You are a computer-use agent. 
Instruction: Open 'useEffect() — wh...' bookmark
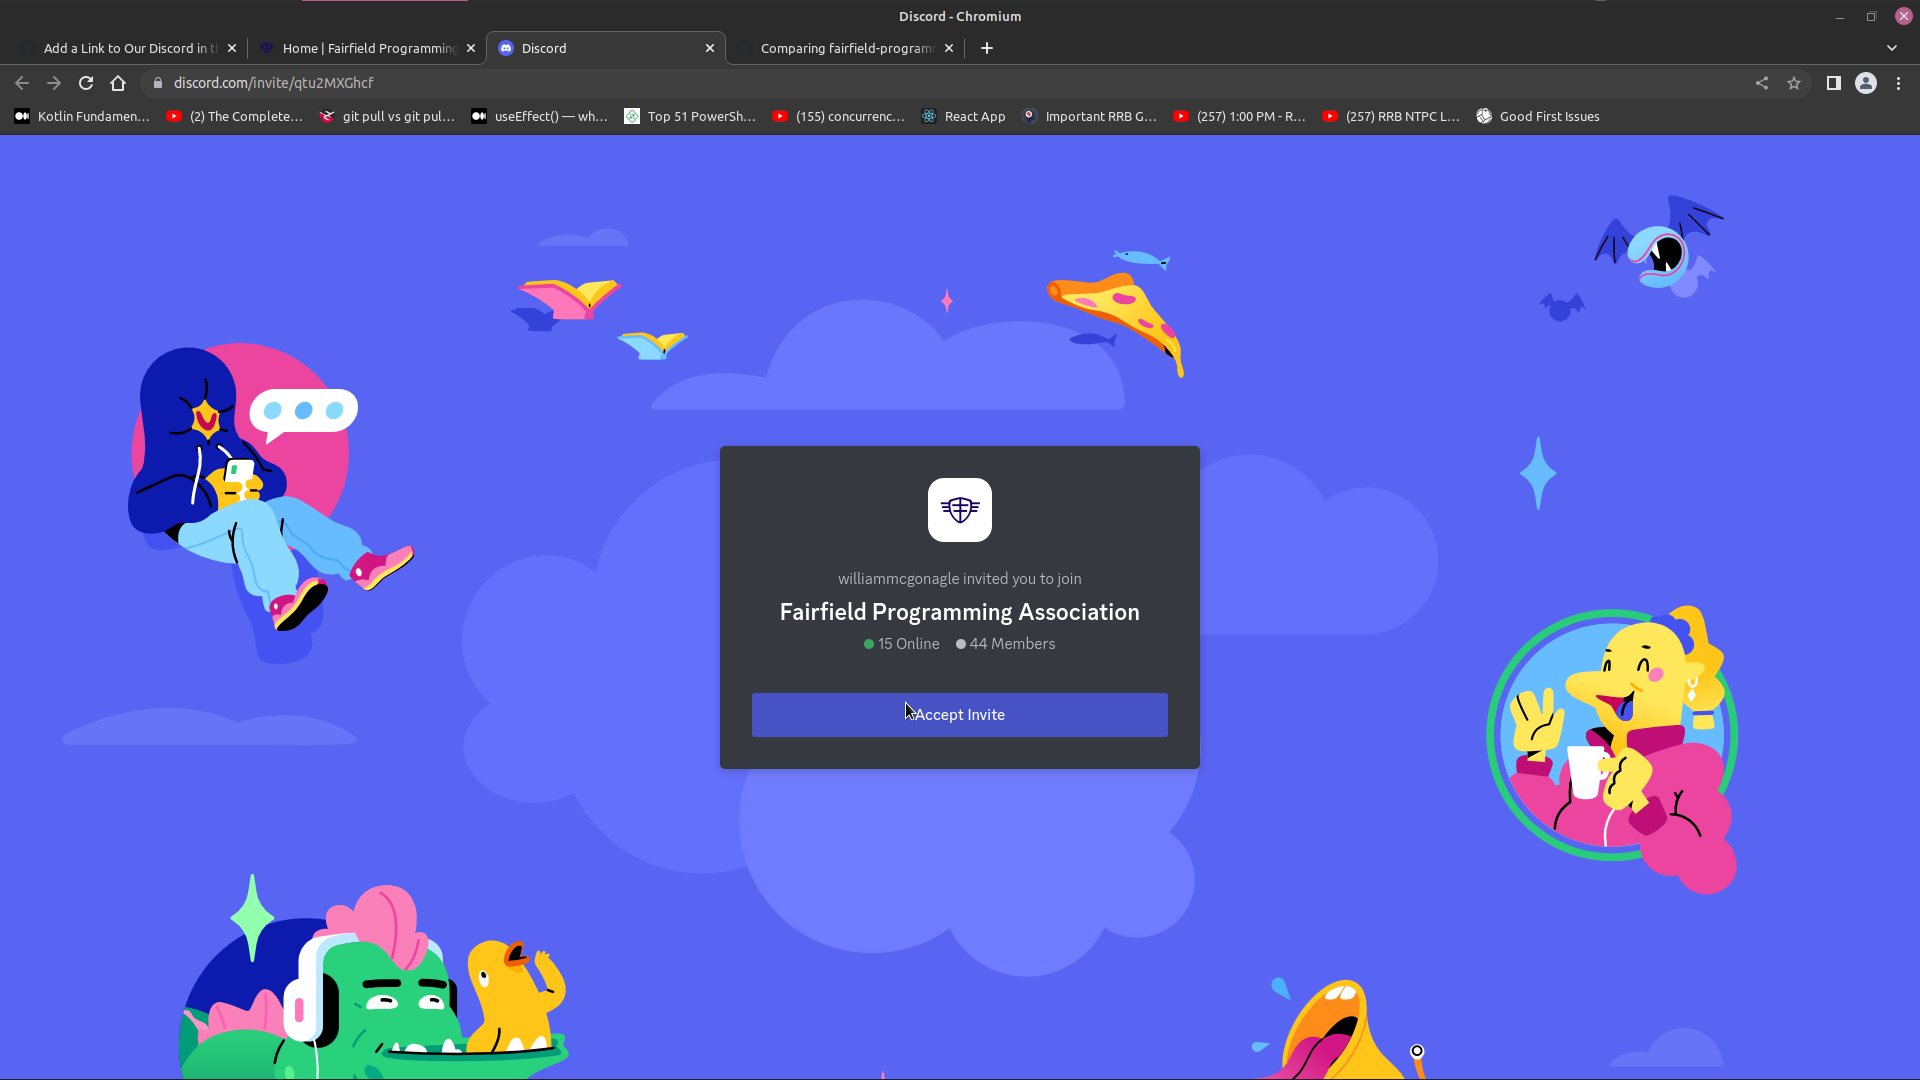[539, 116]
